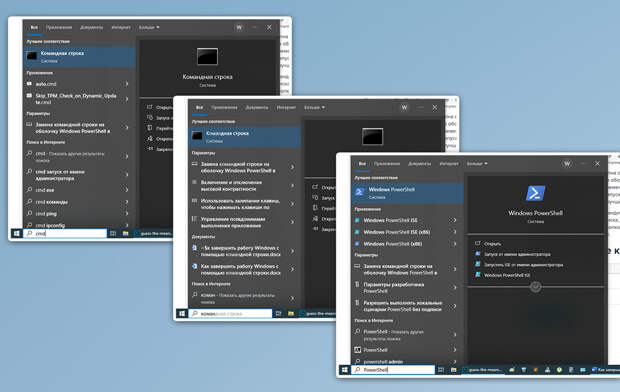Switch to Документы tab in middle search panel
This screenshot has height=392, width=620.
(257, 108)
